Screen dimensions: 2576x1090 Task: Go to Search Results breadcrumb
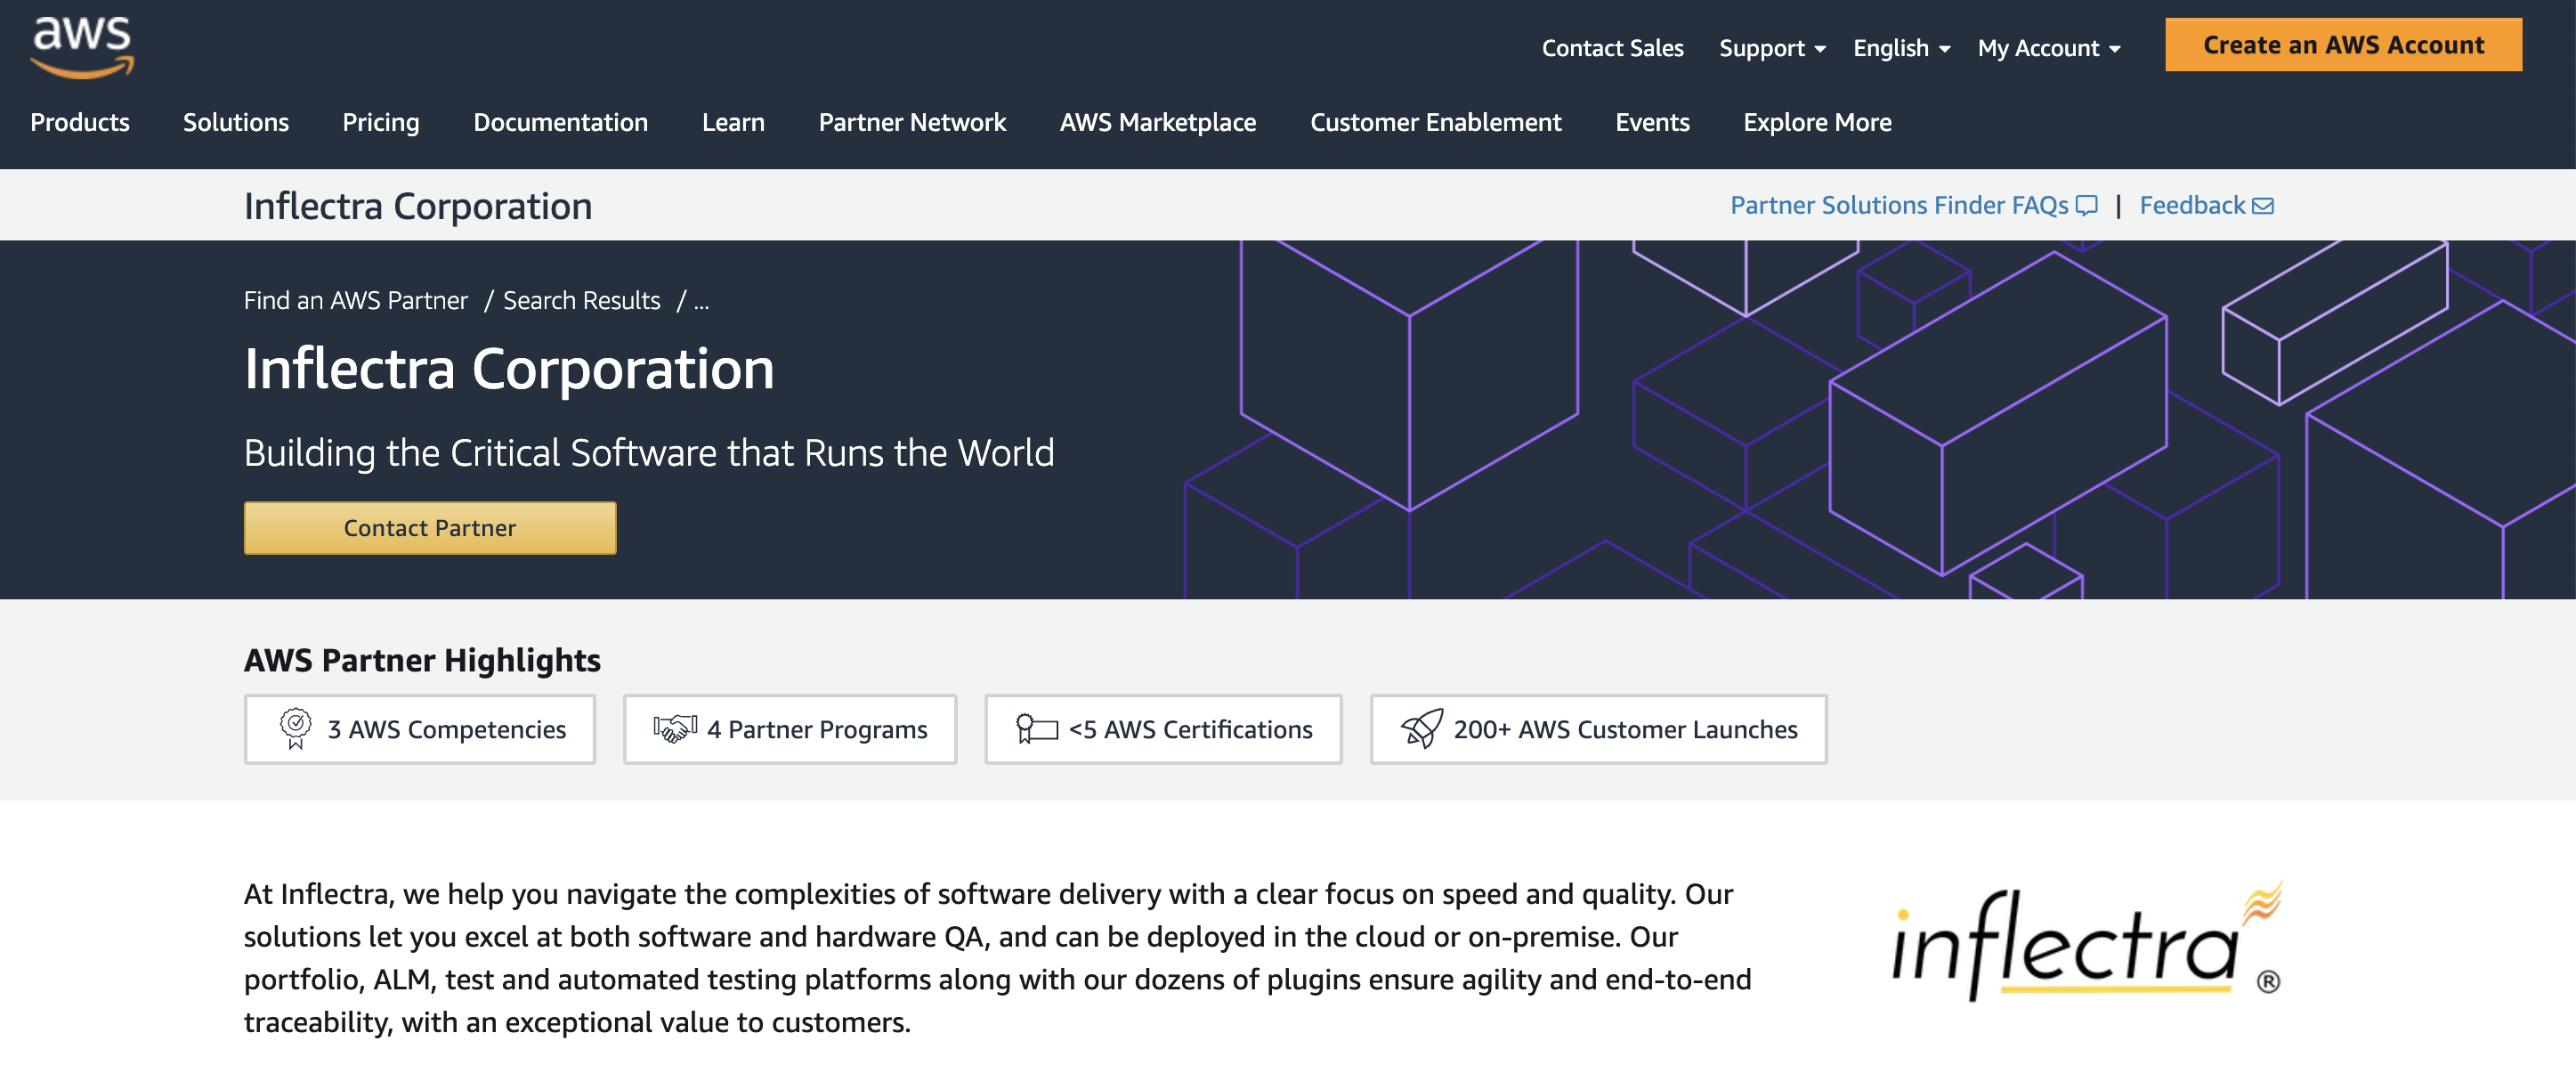click(581, 301)
